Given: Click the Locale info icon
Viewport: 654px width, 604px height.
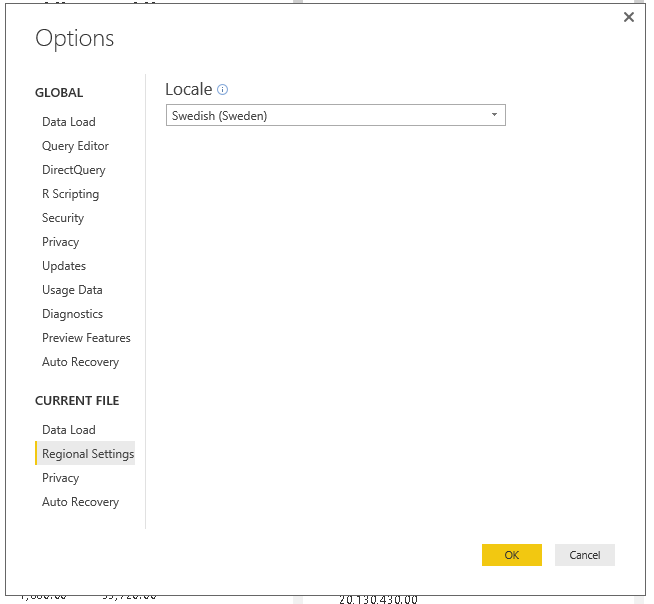Looking at the screenshot, I should click(223, 90).
